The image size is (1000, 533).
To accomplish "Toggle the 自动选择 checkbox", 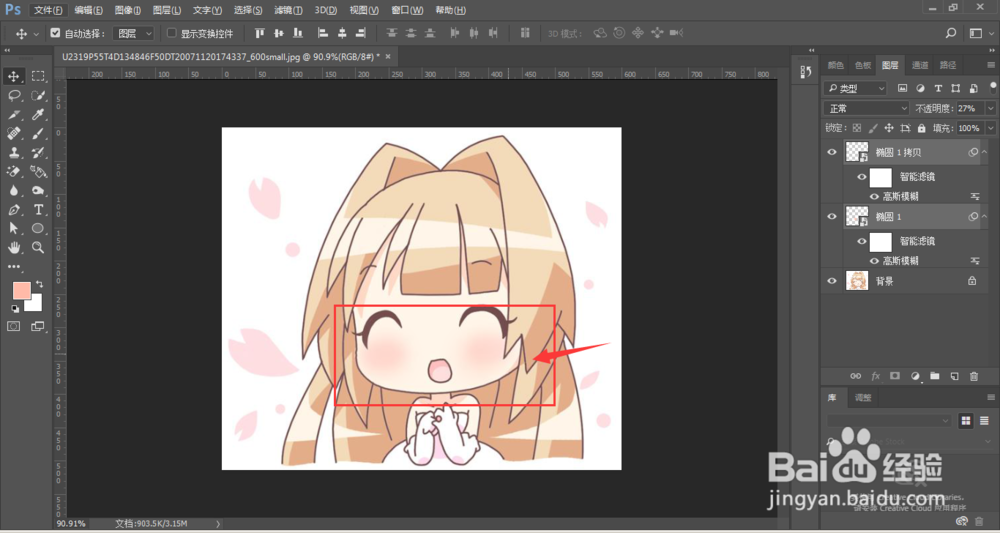I will pyautogui.click(x=55, y=33).
